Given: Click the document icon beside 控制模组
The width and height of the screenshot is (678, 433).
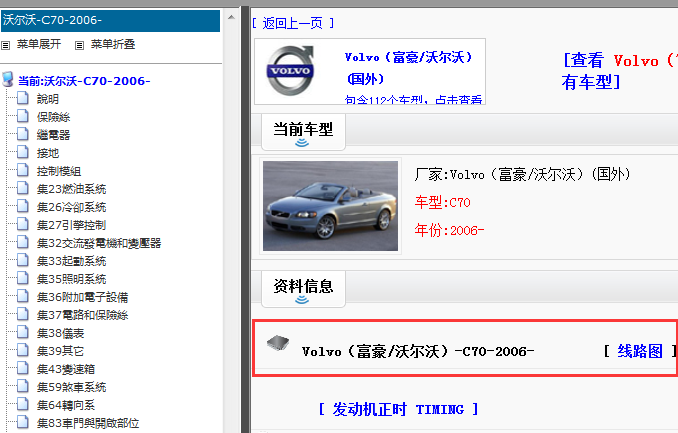Looking at the screenshot, I should pos(23,170).
